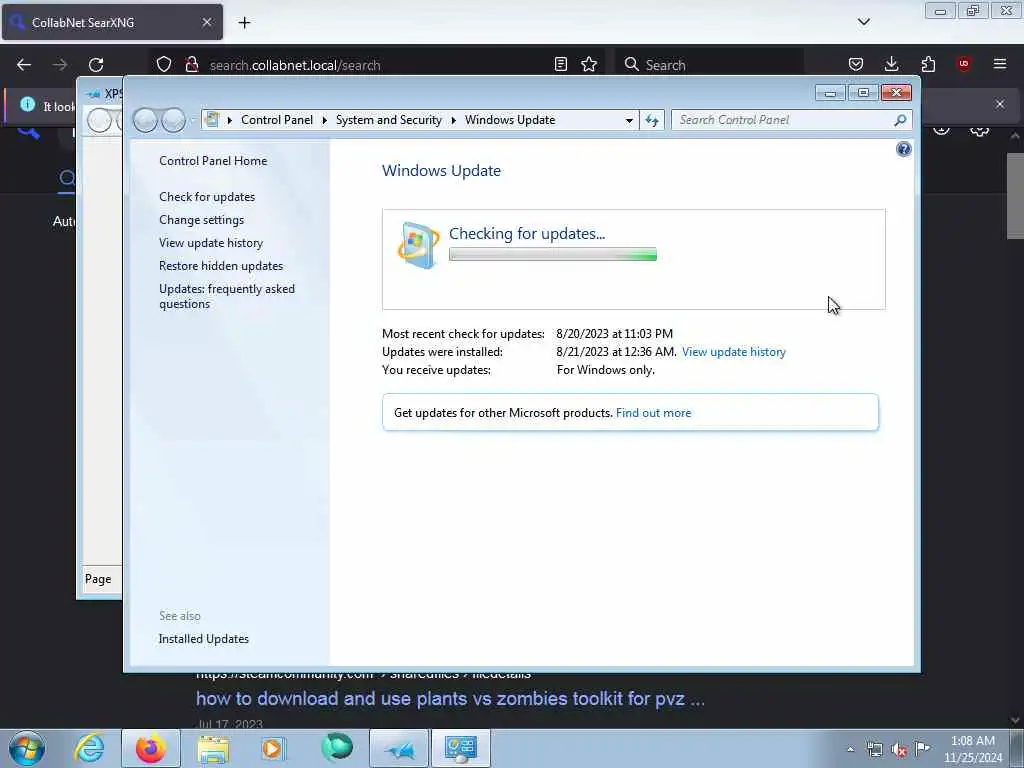Open Windows Media Player from taskbar
The image size is (1024, 768).
[x=273, y=748]
